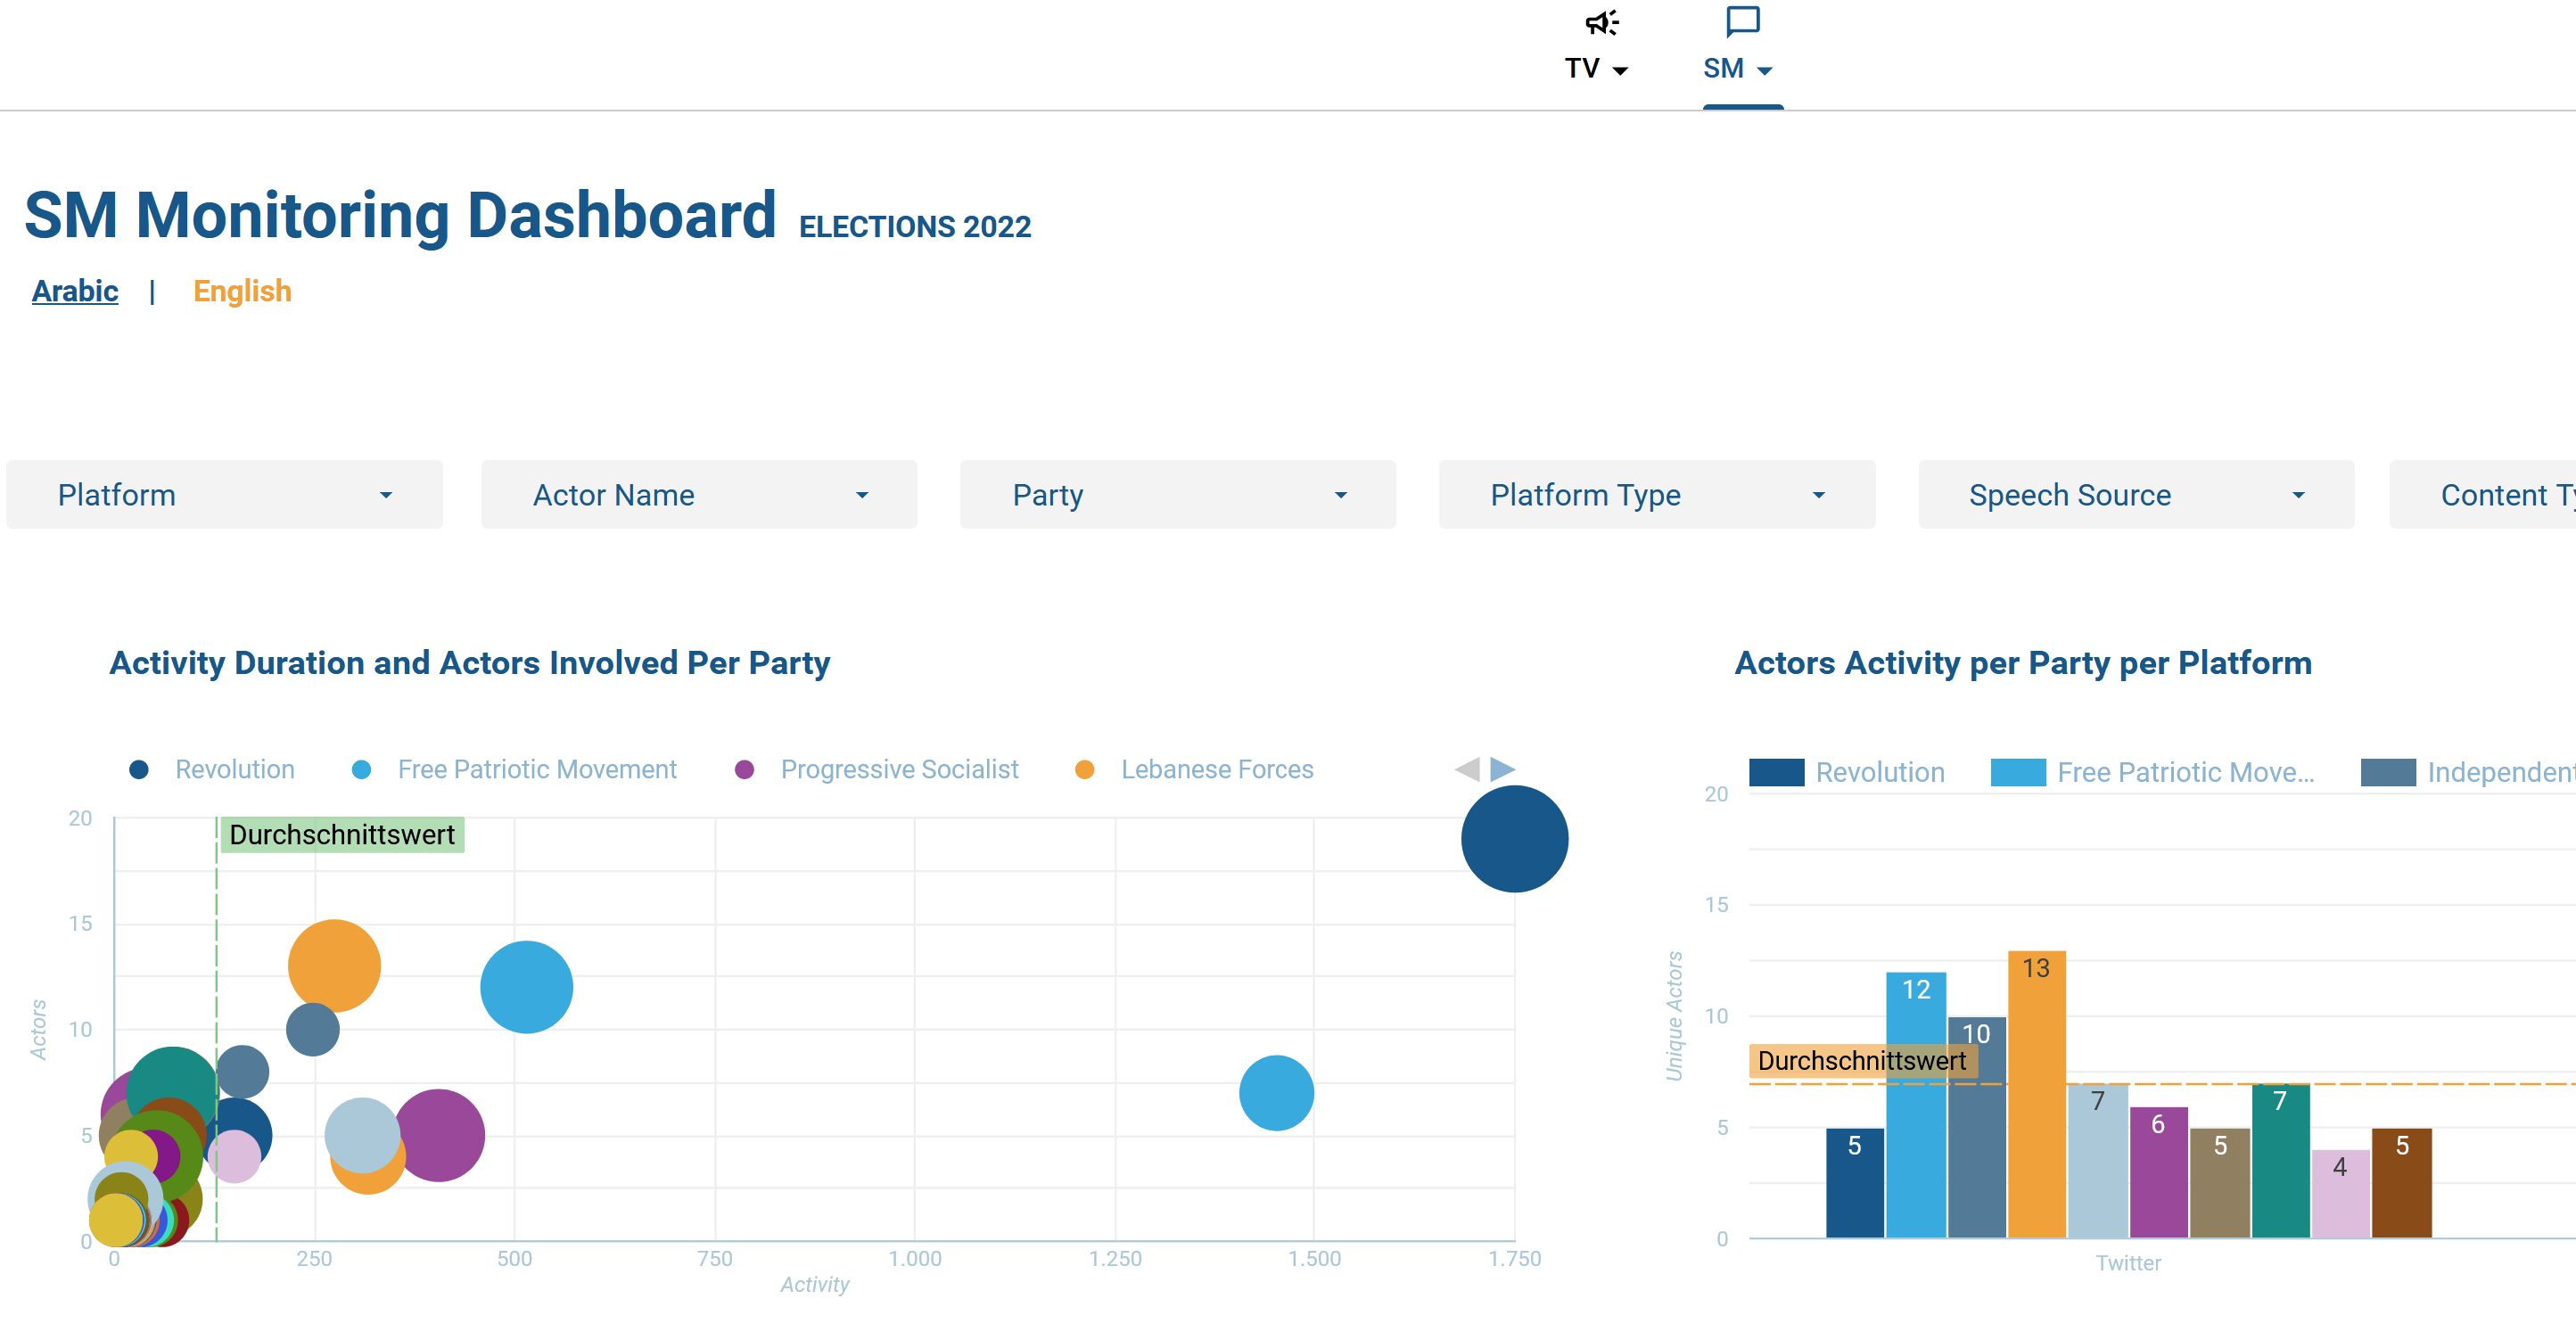Expand the SM tab dropdown arrow
The image size is (2576, 1340).
(x=1767, y=70)
